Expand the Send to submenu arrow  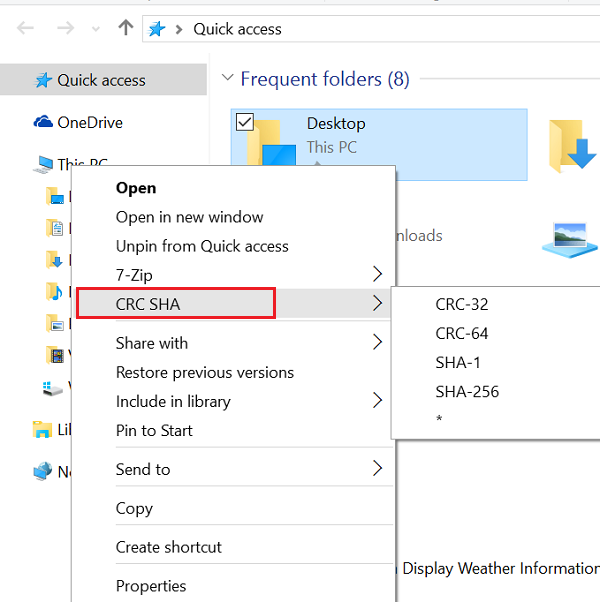(x=377, y=468)
